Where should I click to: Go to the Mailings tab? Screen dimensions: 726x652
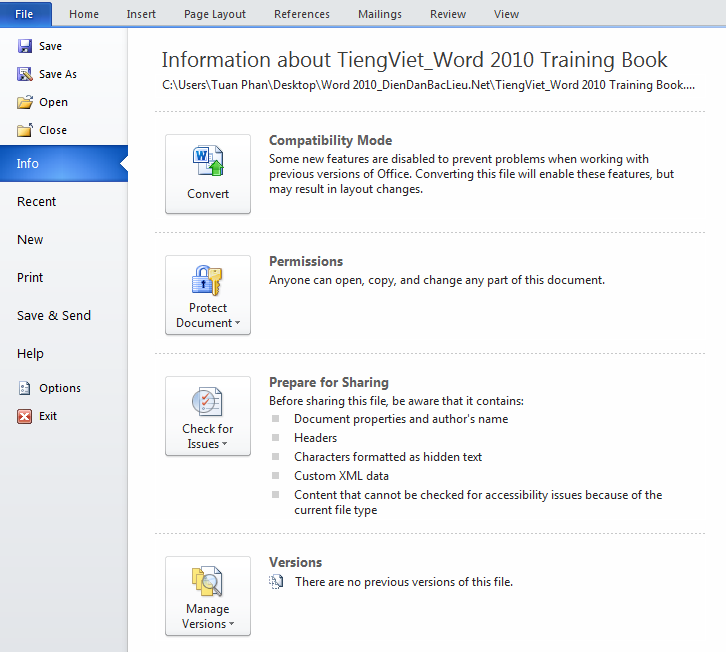click(380, 14)
